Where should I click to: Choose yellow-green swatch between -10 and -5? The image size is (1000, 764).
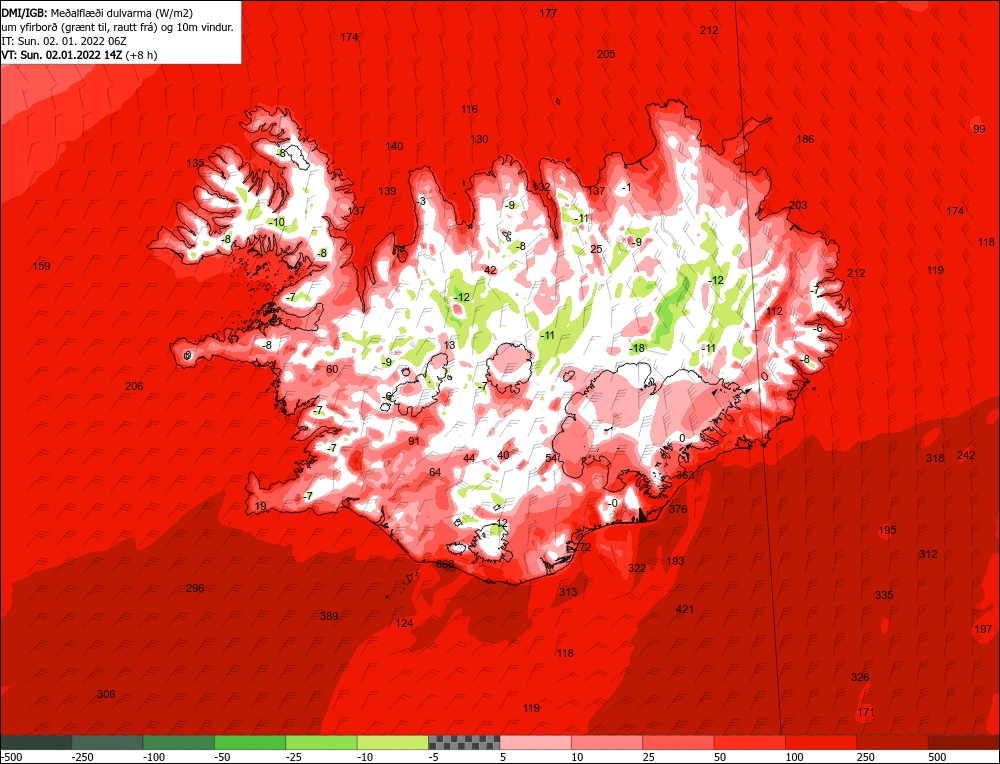point(393,742)
